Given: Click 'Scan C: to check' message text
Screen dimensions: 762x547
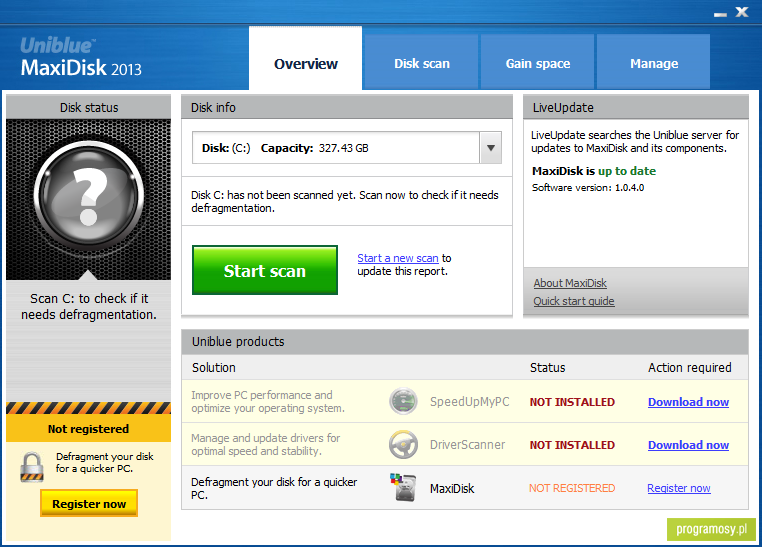Looking at the screenshot, I should pyautogui.click(x=89, y=306).
